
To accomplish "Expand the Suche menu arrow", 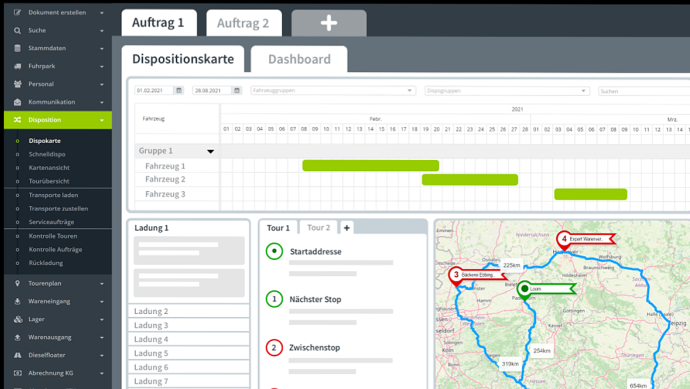I will pyautogui.click(x=102, y=31).
